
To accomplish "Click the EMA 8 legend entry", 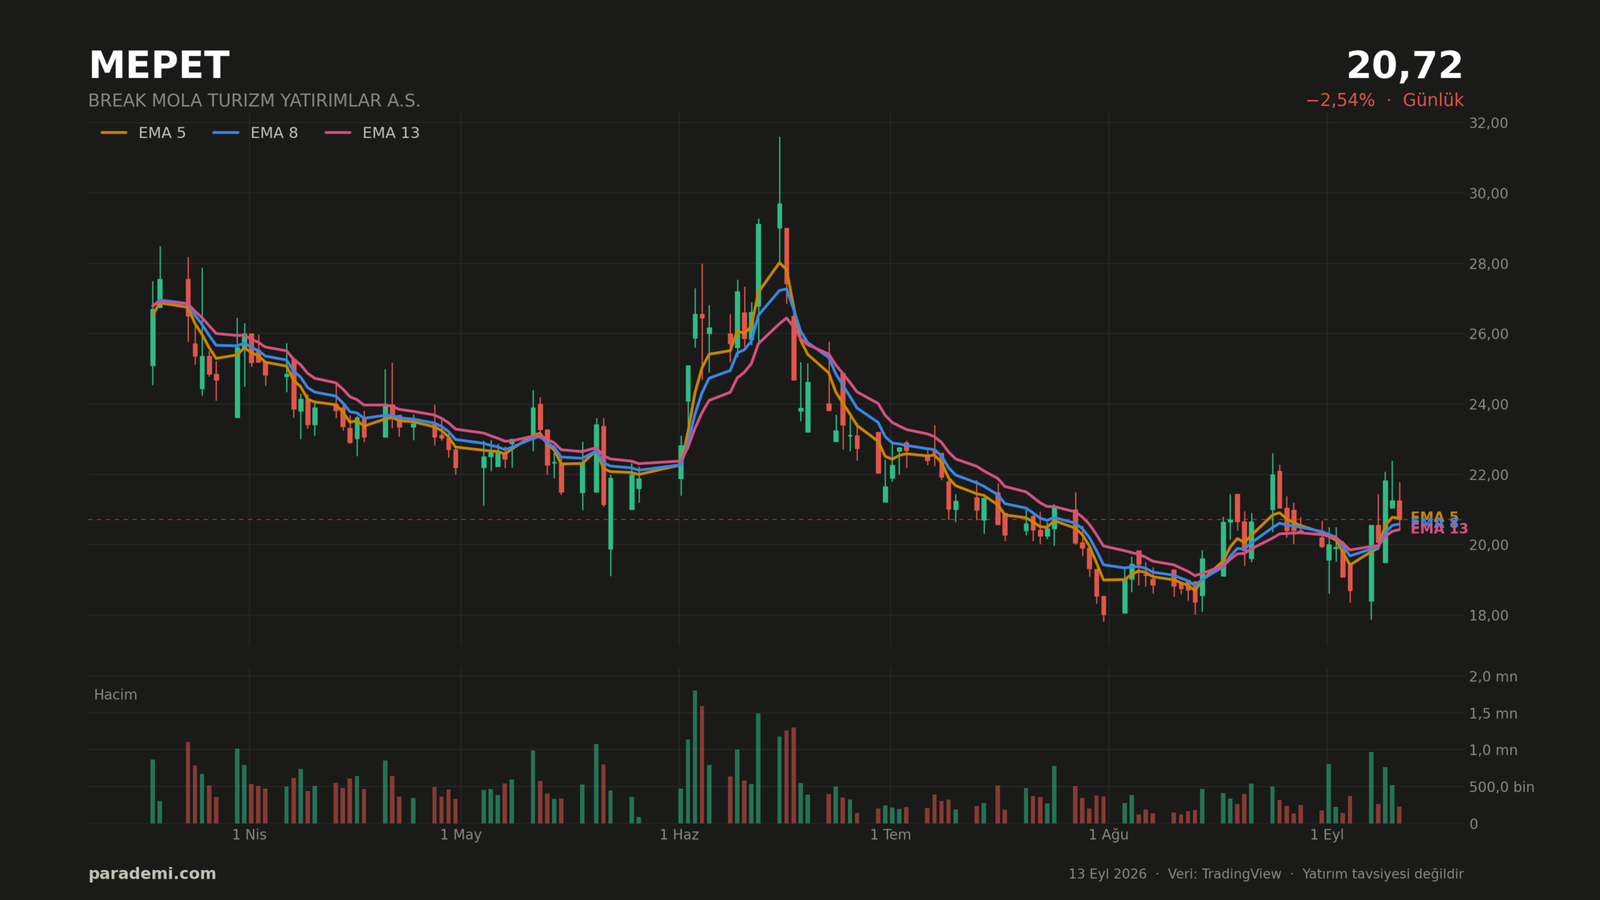I will [x=255, y=133].
